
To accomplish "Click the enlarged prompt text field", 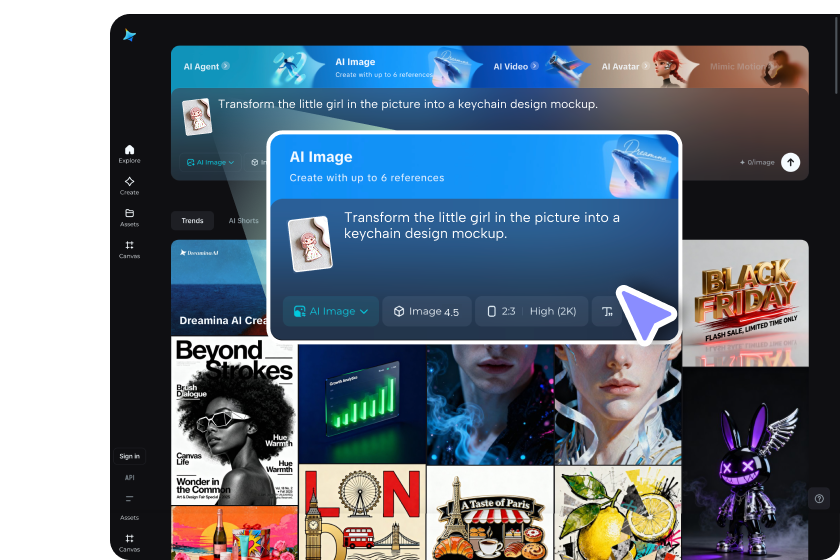I will [482, 226].
